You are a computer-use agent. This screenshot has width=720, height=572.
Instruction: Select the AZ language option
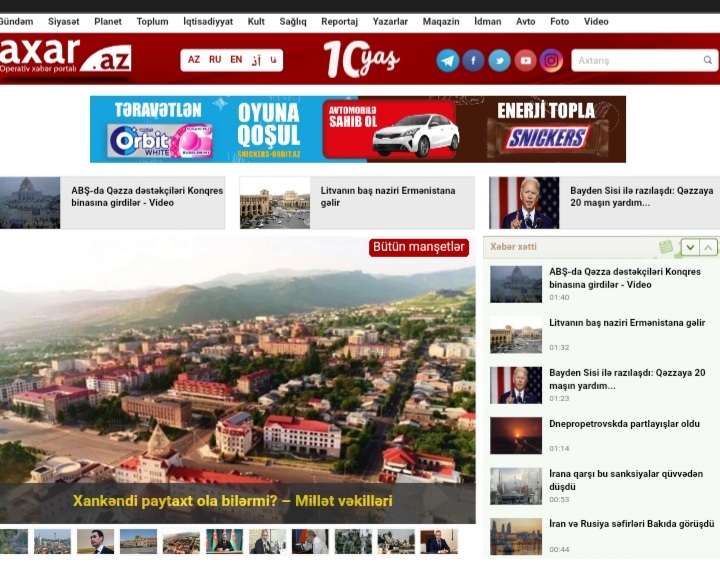(x=194, y=60)
